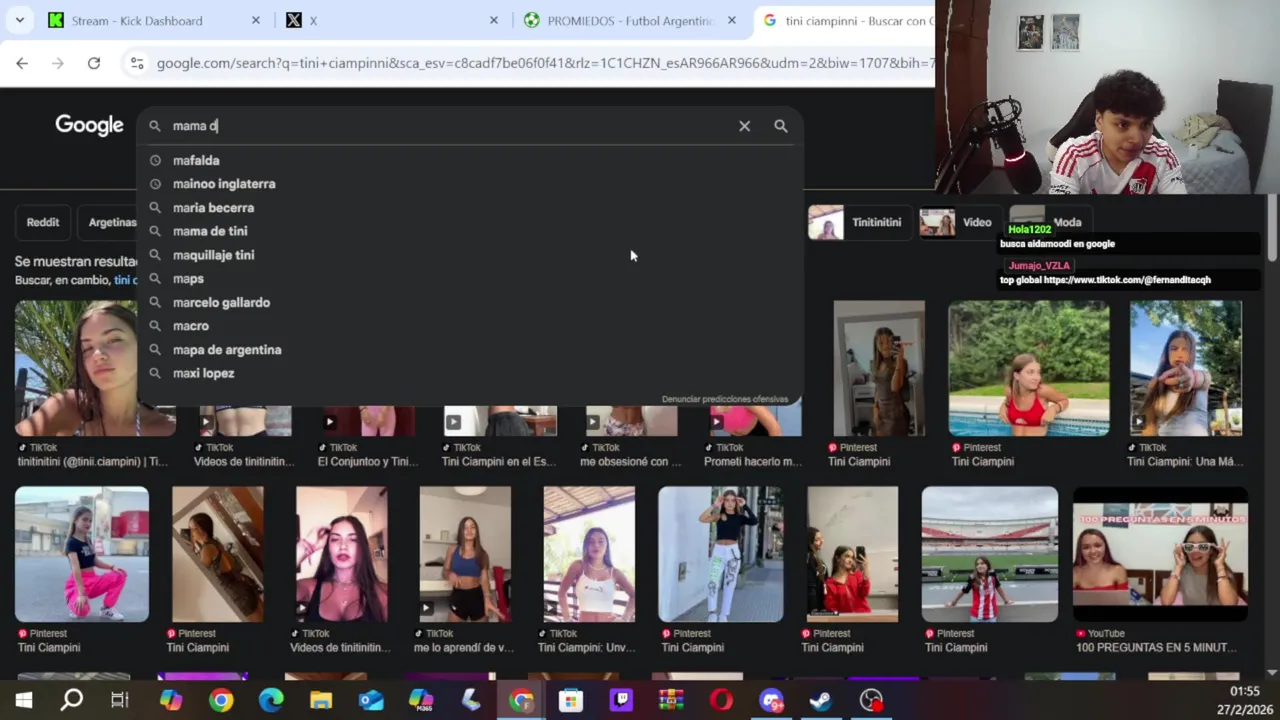Open Outlook from the taskbar
Viewport: 1280px width, 720px height.
click(371, 701)
